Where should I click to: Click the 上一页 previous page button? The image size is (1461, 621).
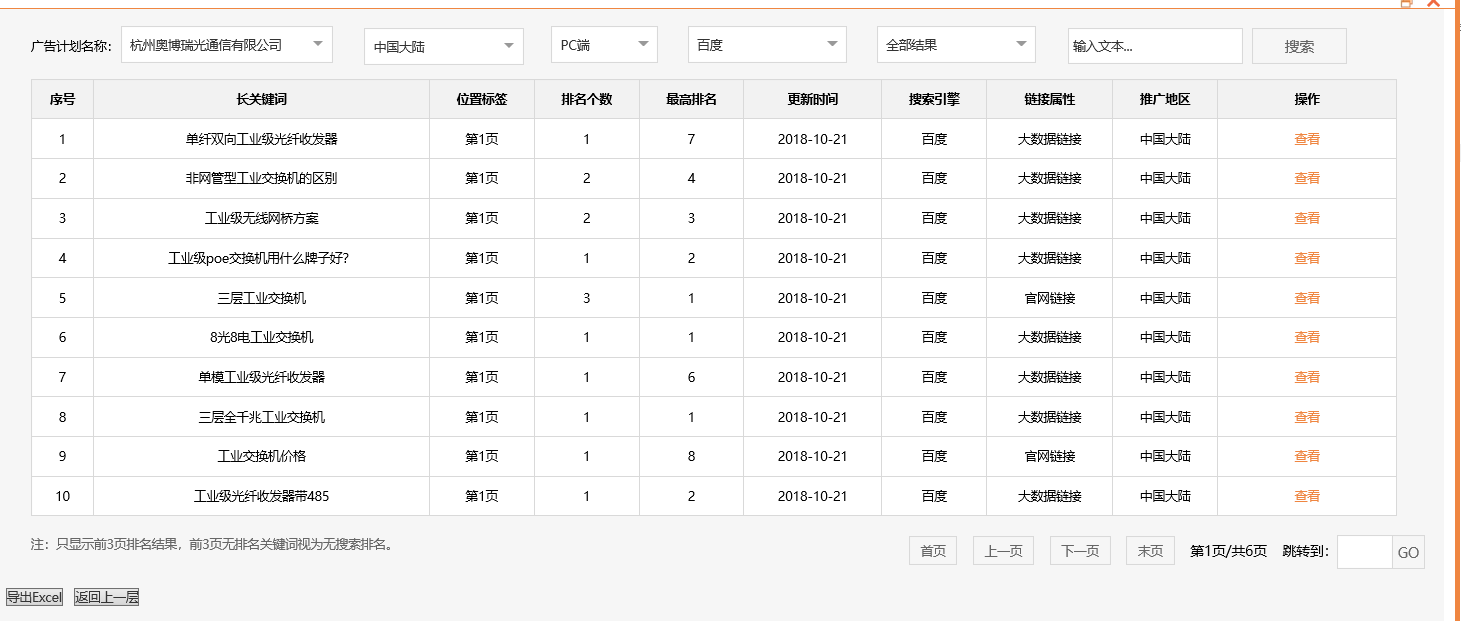pyautogui.click(x=1003, y=550)
